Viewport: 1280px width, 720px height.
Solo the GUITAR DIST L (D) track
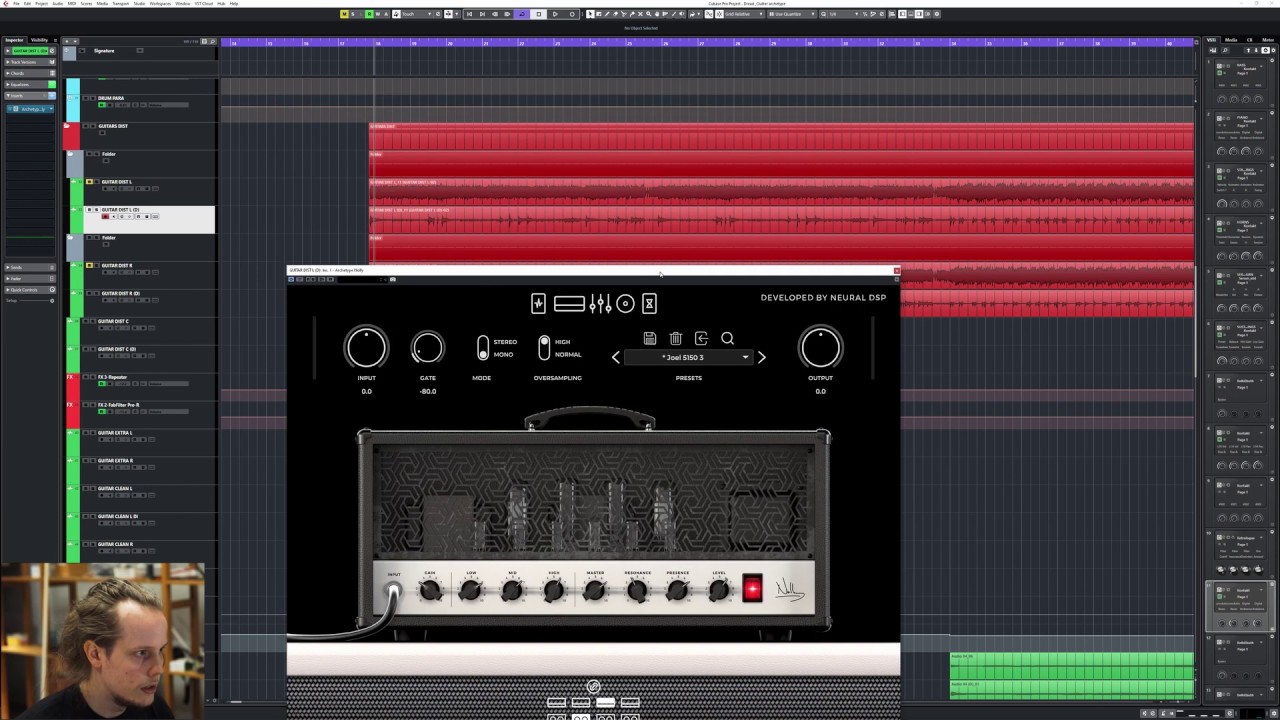click(x=96, y=210)
